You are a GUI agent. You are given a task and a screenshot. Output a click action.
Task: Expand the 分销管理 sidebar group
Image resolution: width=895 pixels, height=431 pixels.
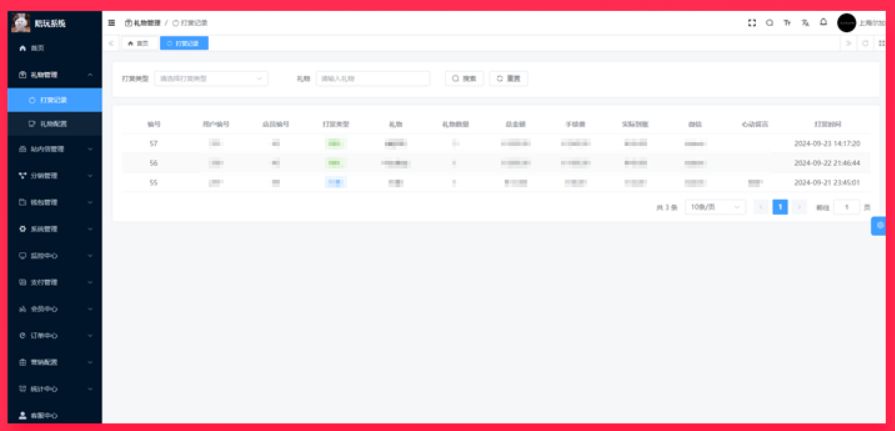tap(55, 176)
